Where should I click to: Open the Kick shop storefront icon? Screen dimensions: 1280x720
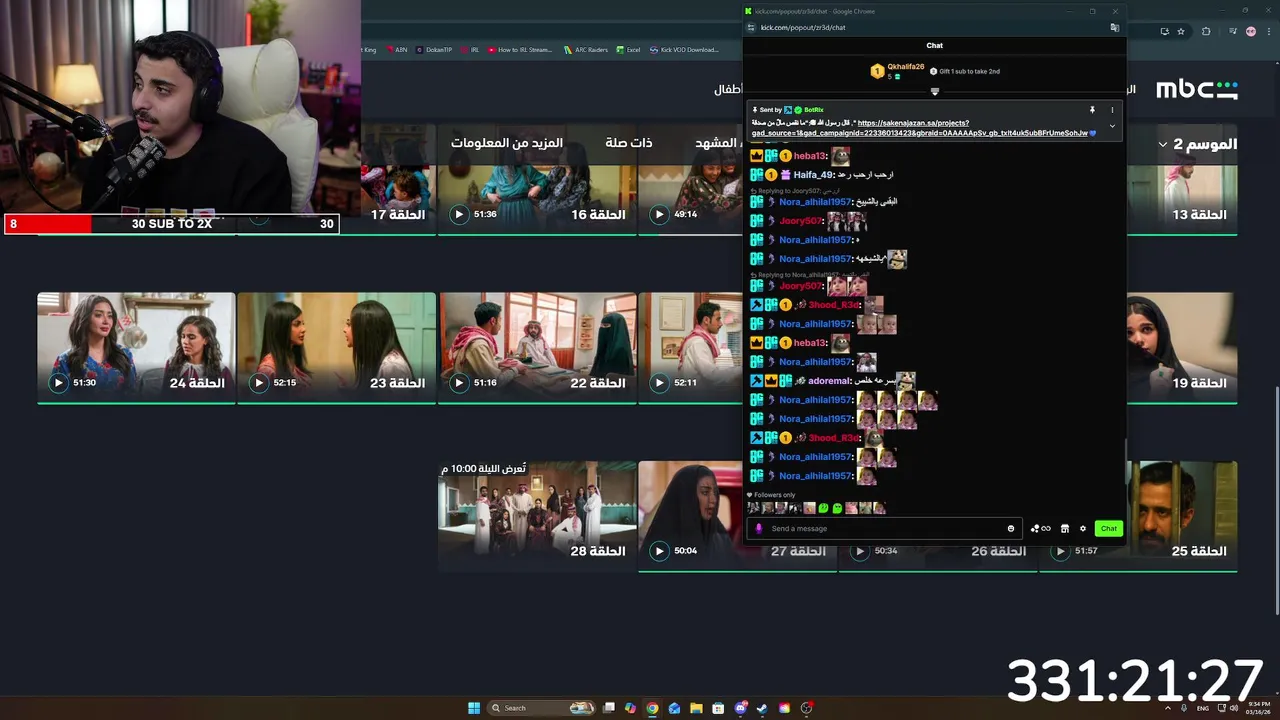(x=1064, y=528)
